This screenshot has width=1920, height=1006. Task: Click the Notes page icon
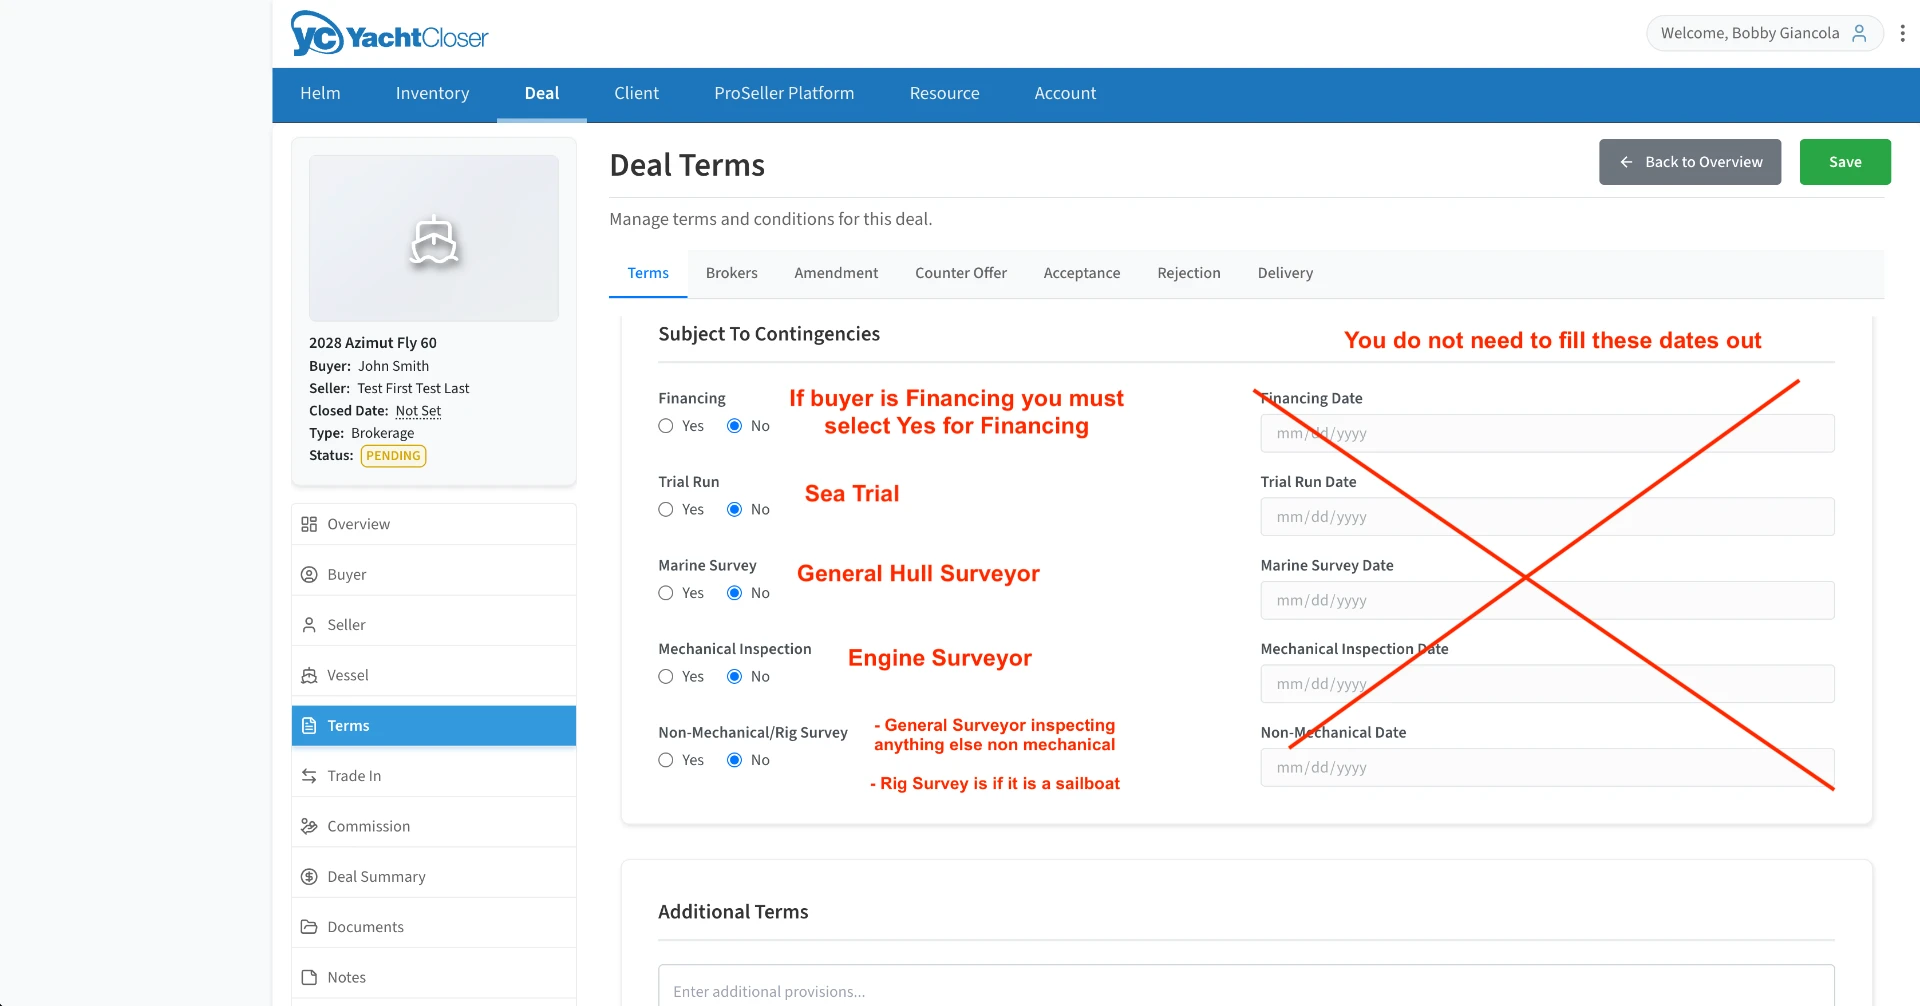[309, 977]
